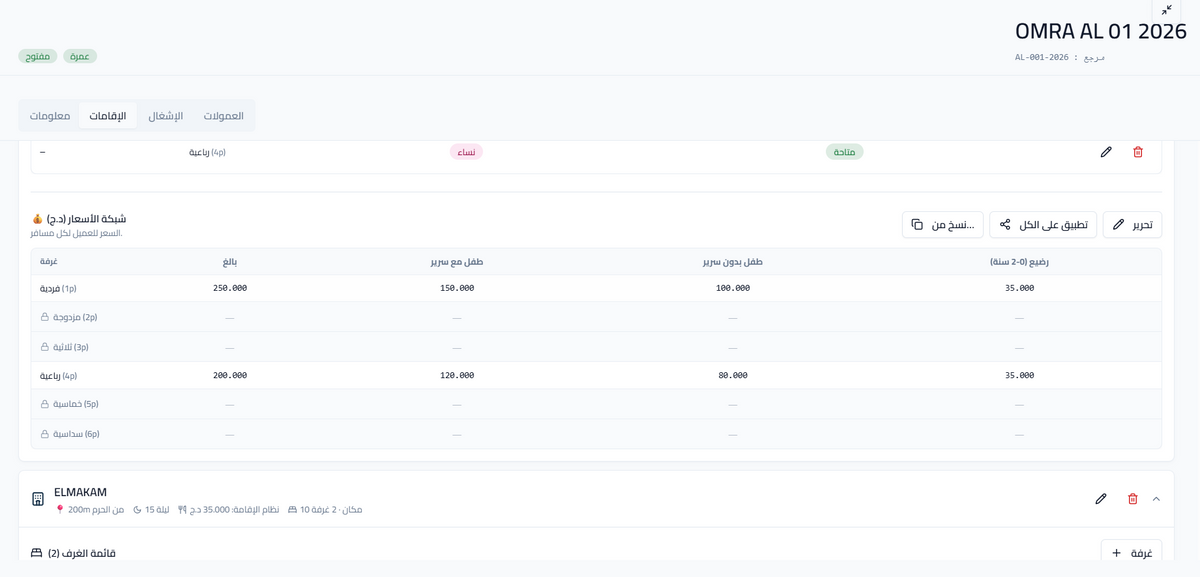This screenshot has width=1200, height=577.
Task: Select the فردية (1p) row label
Action: 58,288
